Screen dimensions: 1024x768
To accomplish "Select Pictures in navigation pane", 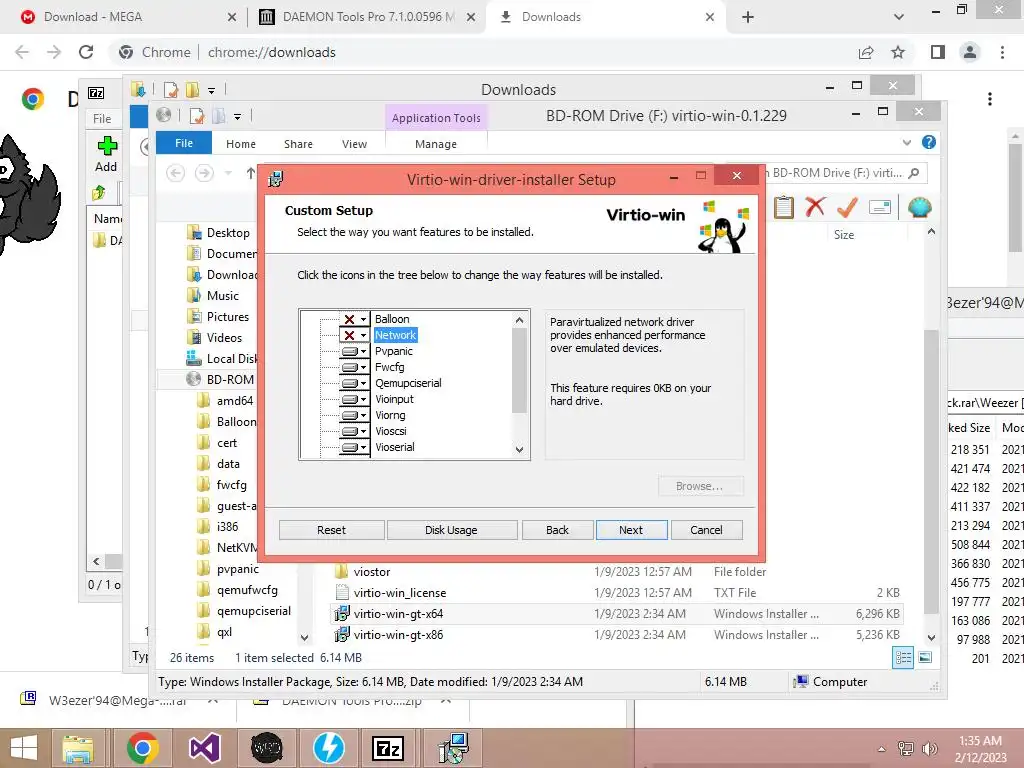I will 227,317.
